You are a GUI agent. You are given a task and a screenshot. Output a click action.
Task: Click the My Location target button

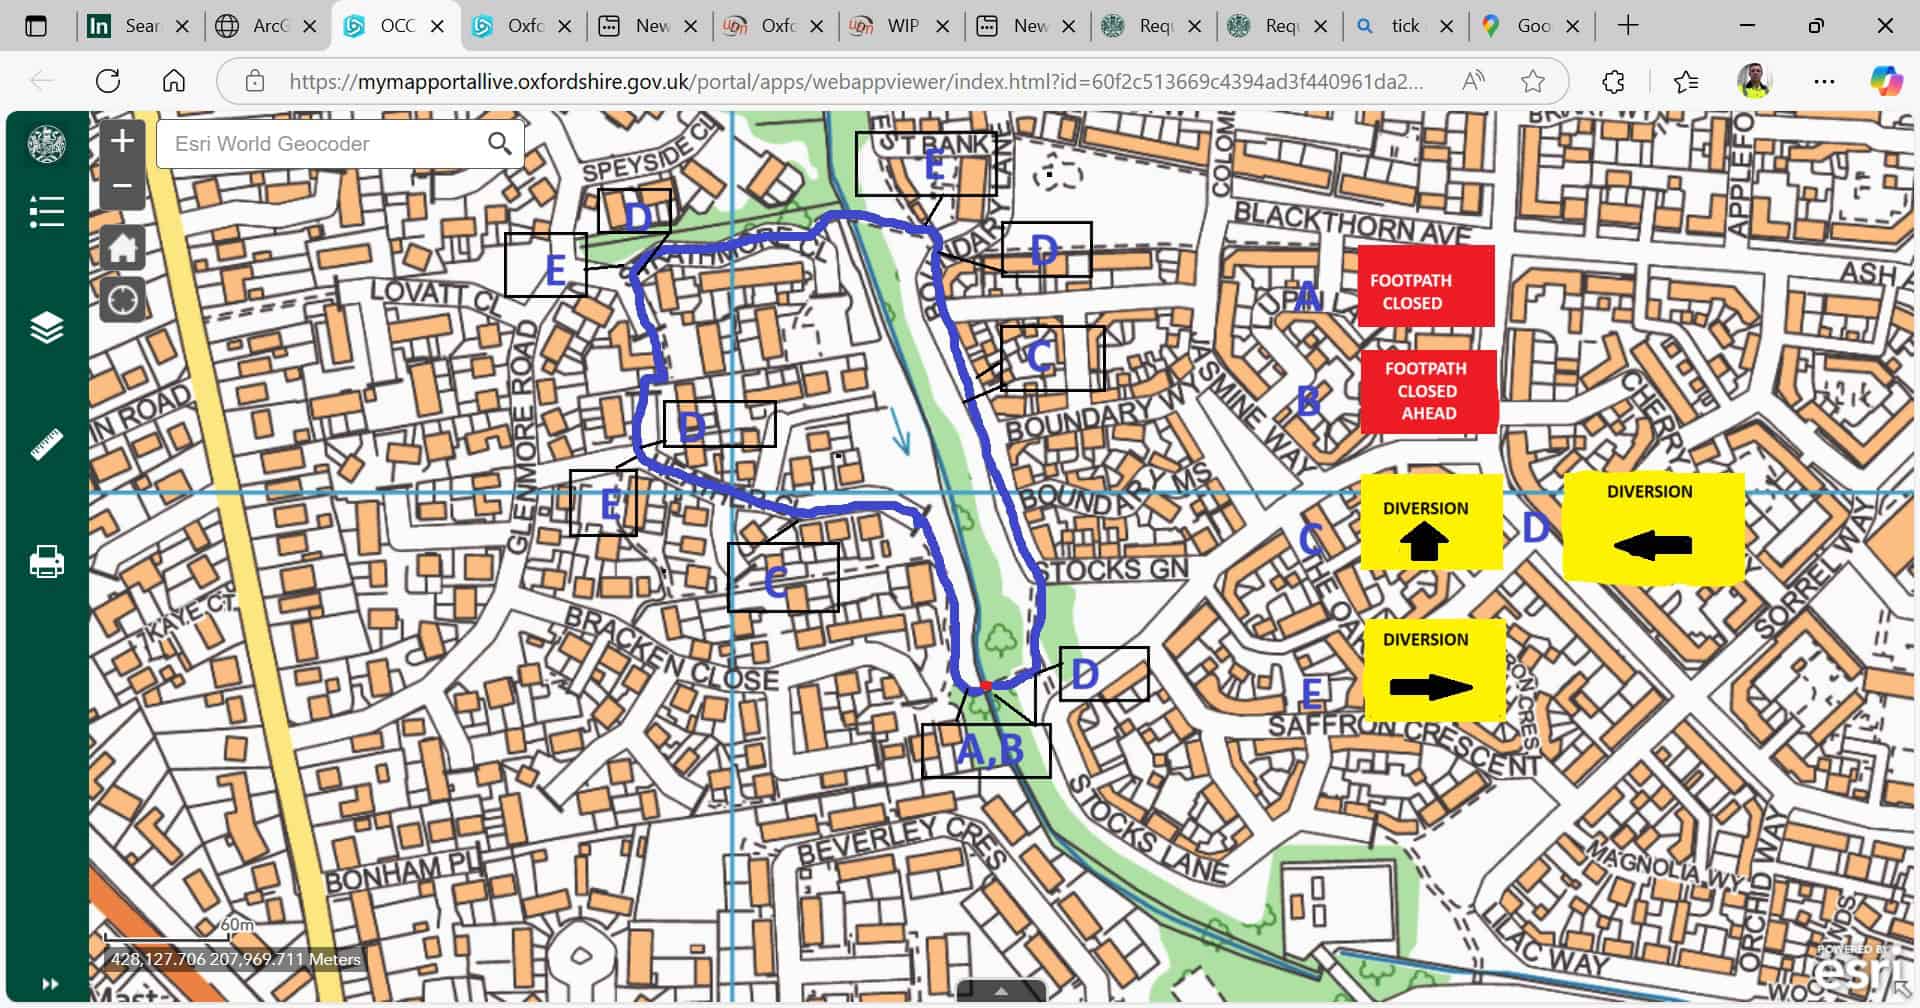coord(122,300)
